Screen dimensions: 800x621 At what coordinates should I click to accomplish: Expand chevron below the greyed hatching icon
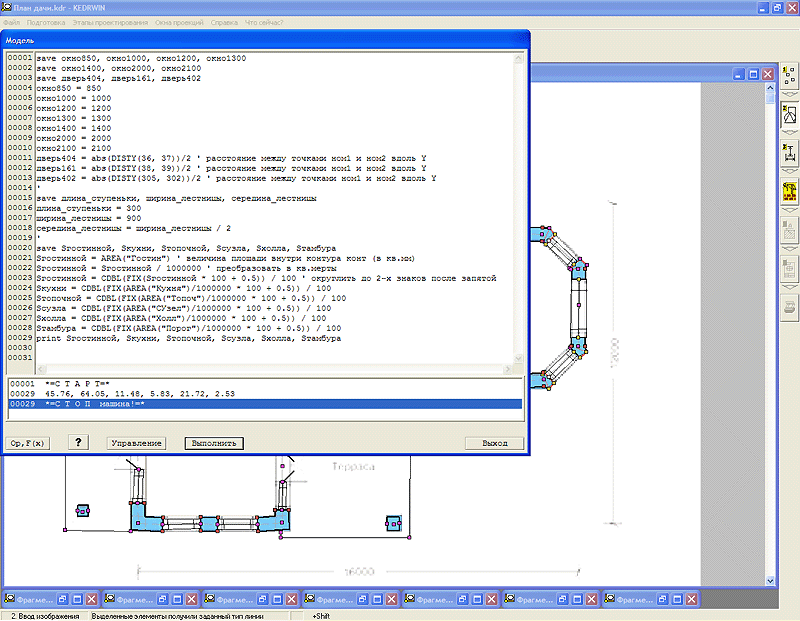click(789, 249)
